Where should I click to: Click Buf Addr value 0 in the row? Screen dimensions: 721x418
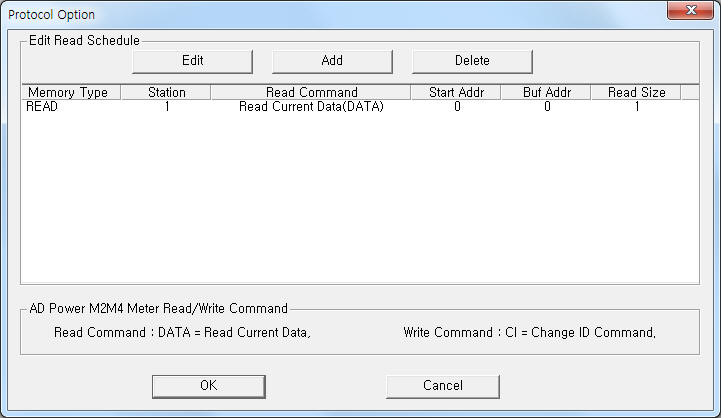click(547, 107)
